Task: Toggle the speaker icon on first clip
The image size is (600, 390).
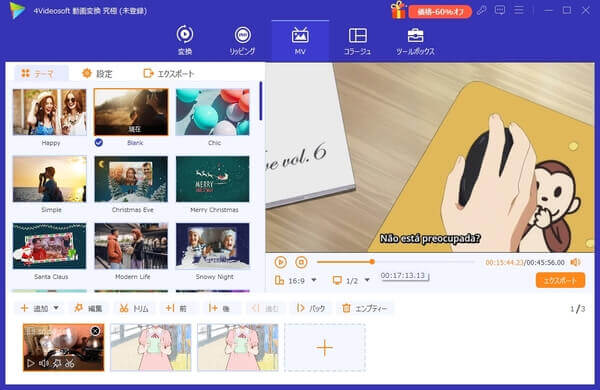Action: click(x=44, y=363)
